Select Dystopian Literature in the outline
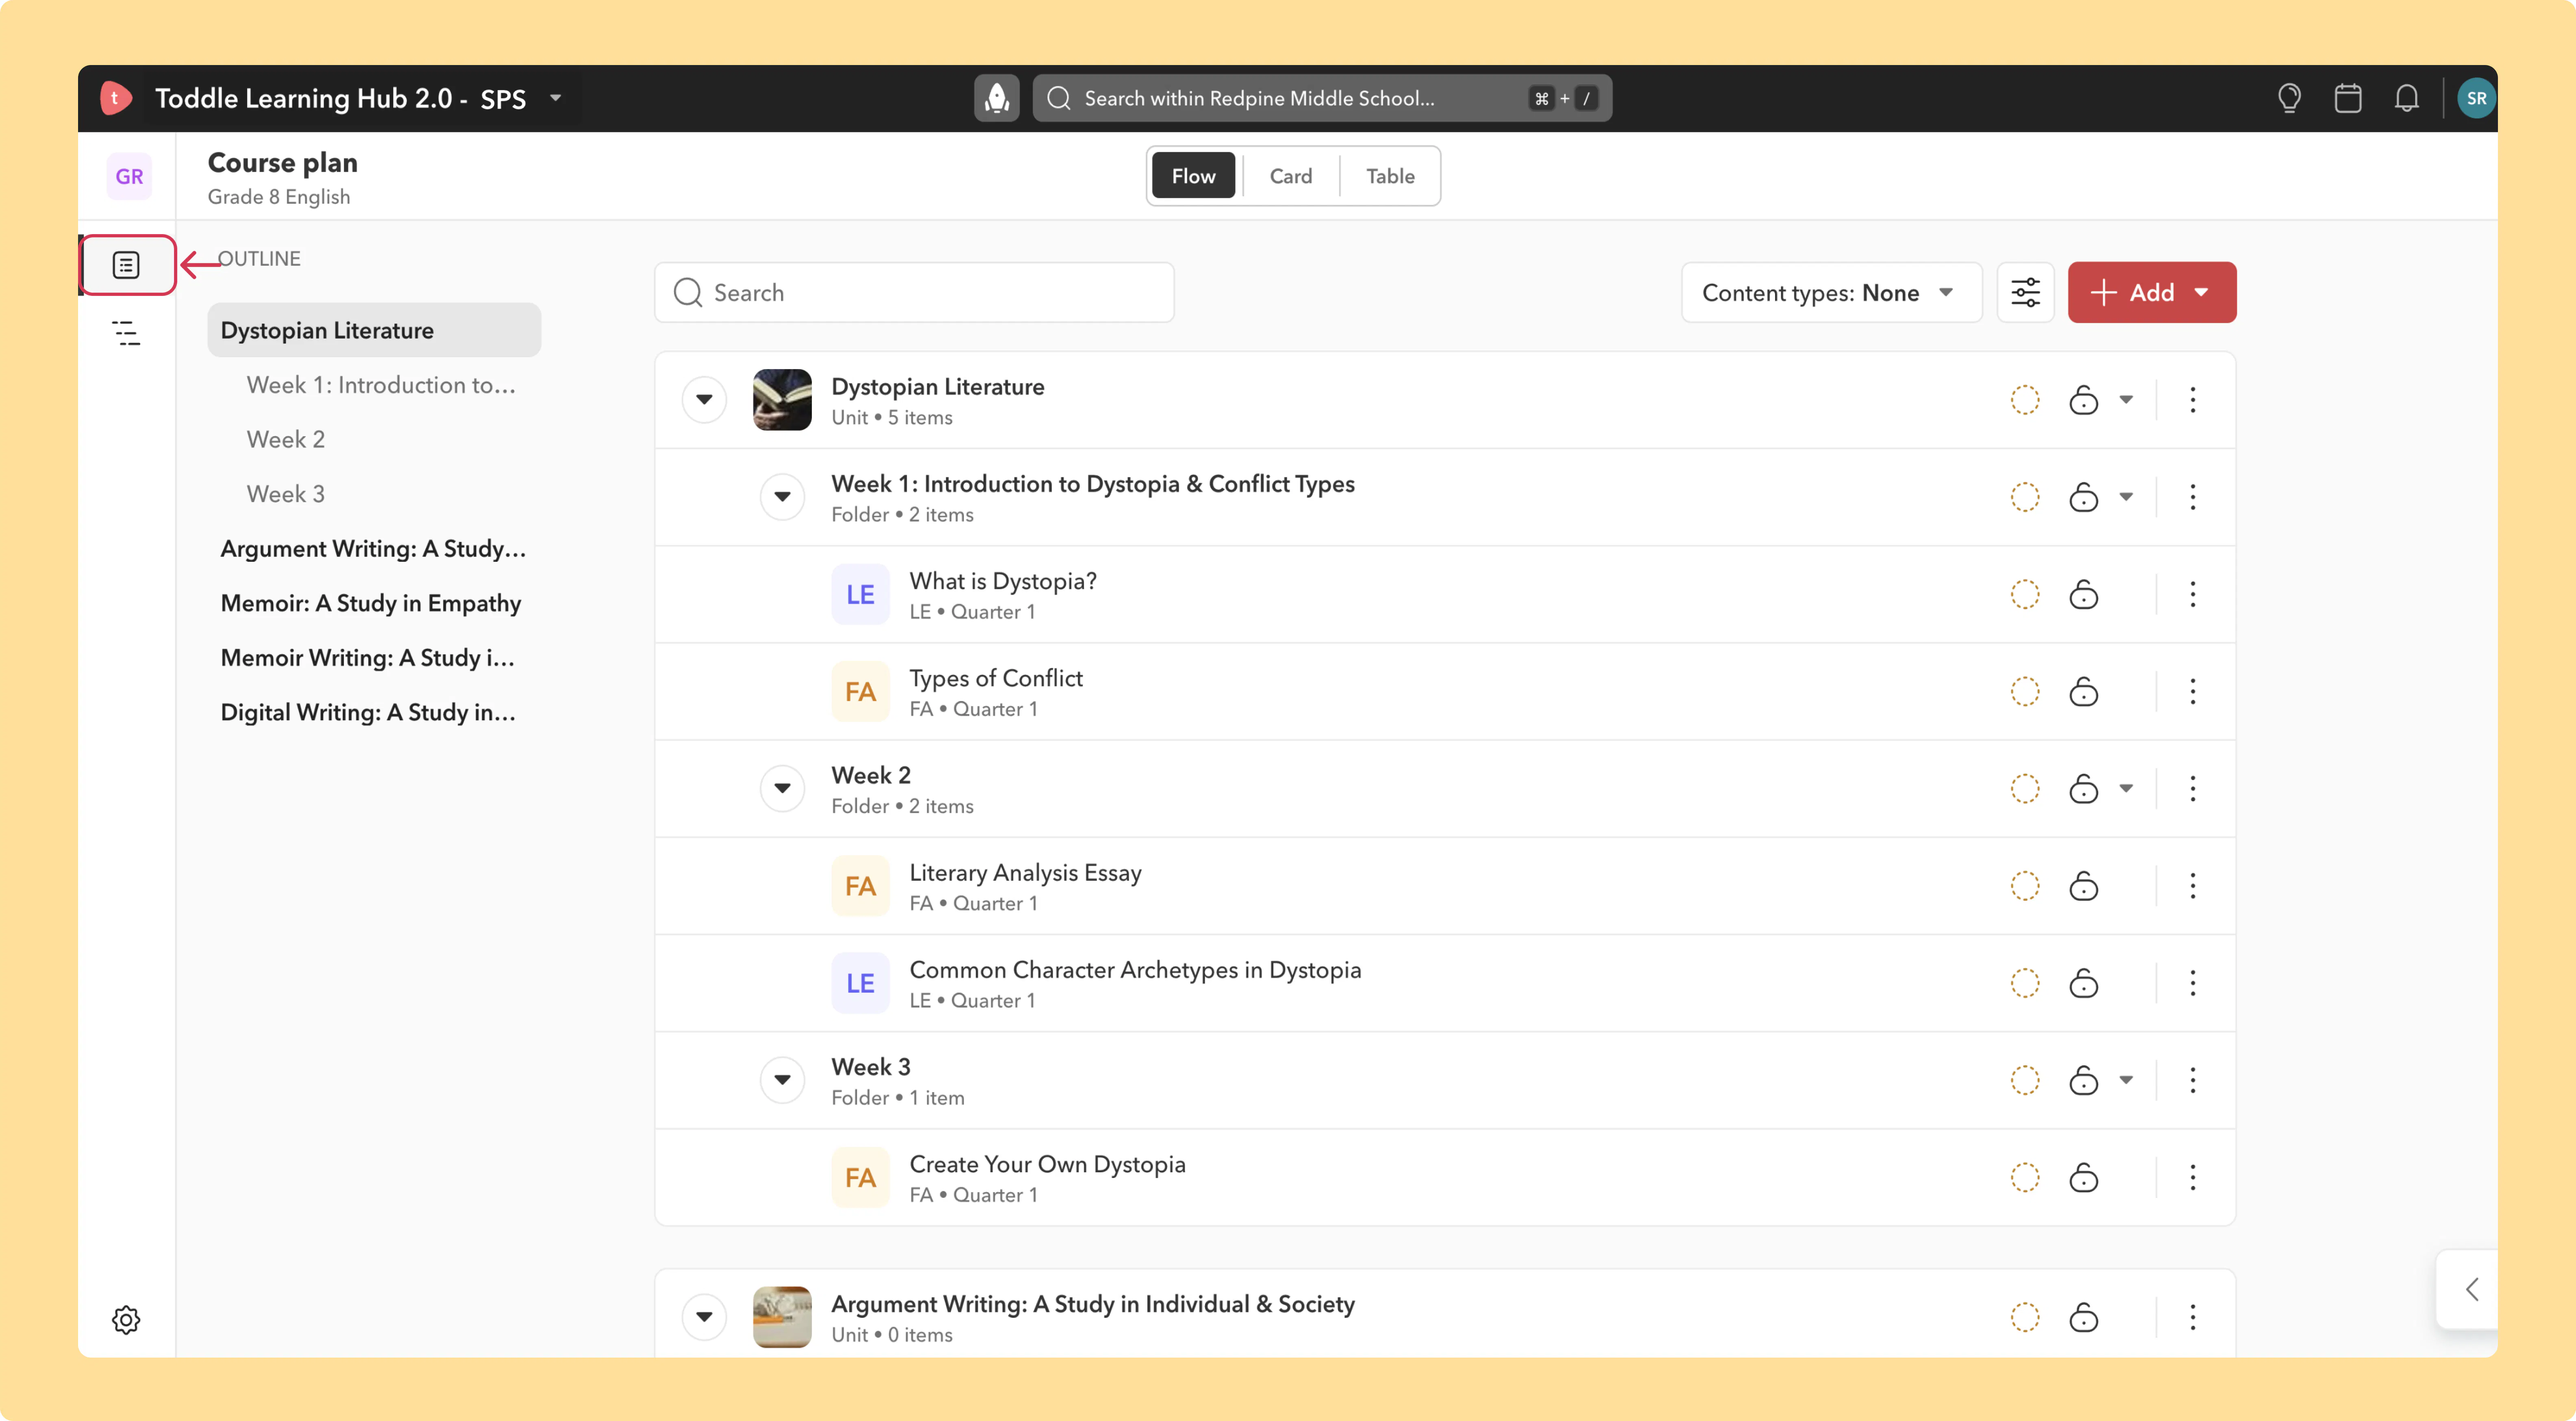 374,330
